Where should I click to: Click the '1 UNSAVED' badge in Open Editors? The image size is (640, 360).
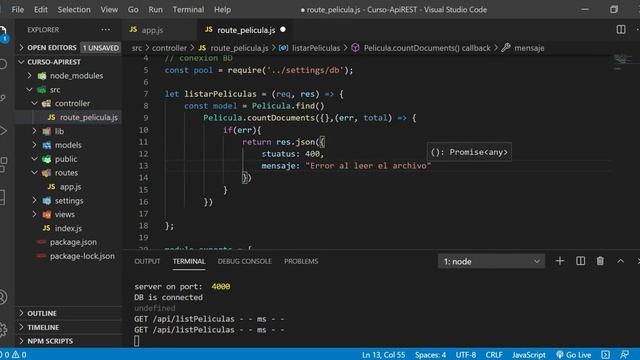(x=101, y=48)
